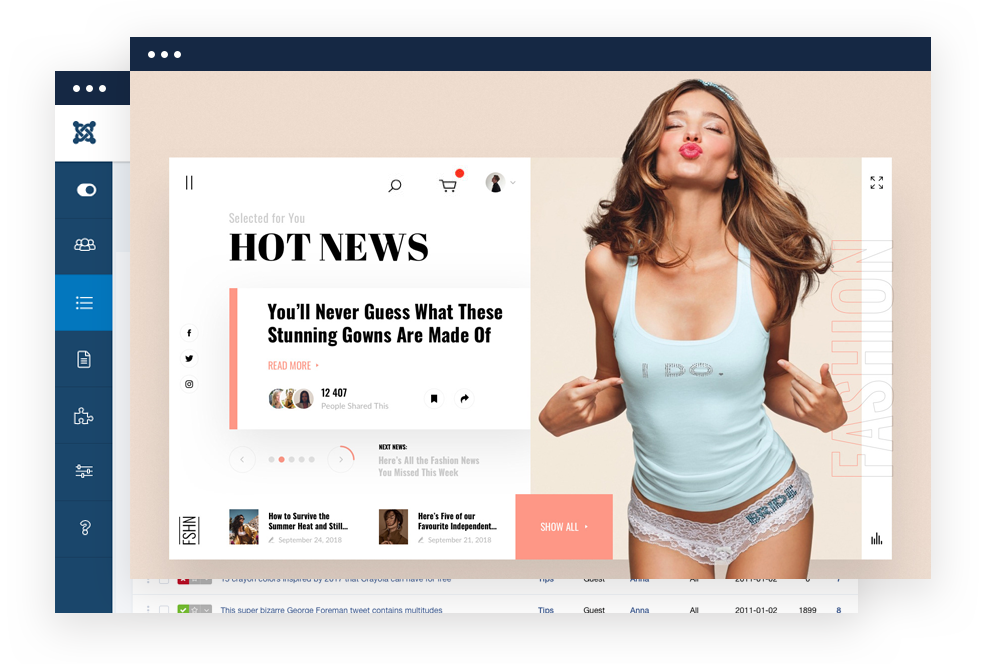Open the Users group icon in sidebar
This screenshot has height=664, width=989.
(85, 245)
